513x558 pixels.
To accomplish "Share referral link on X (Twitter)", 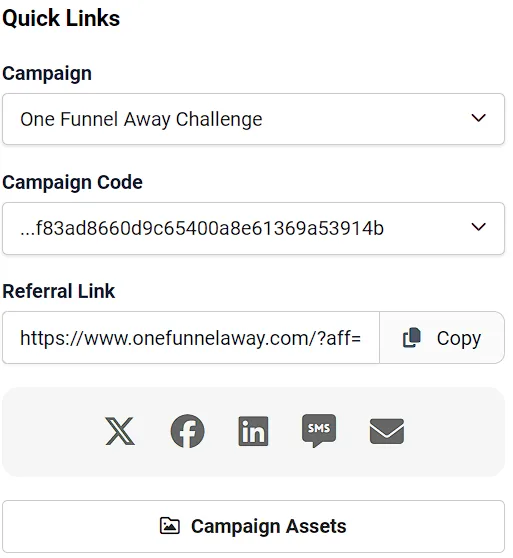I will tap(120, 431).
